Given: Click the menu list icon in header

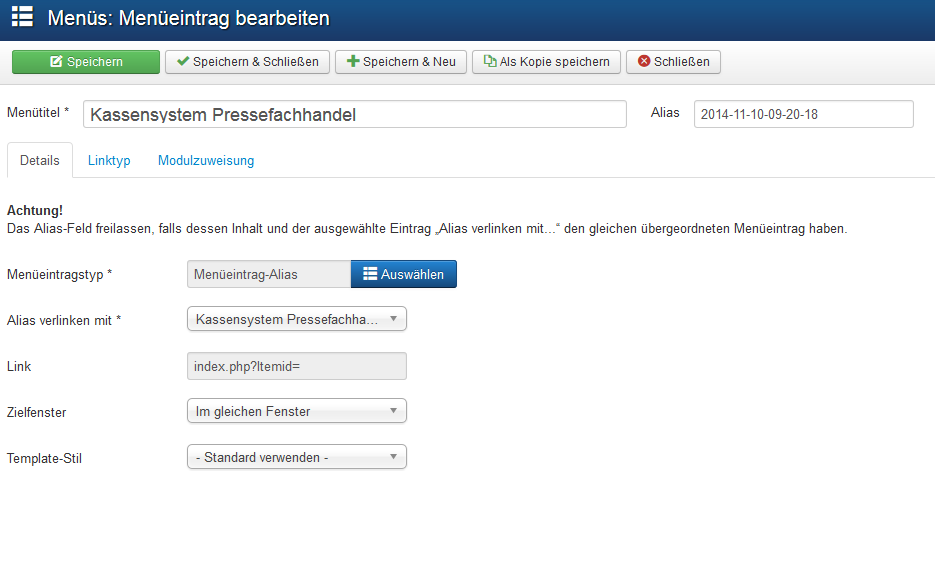Looking at the screenshot, I should (x=23, y=16).
